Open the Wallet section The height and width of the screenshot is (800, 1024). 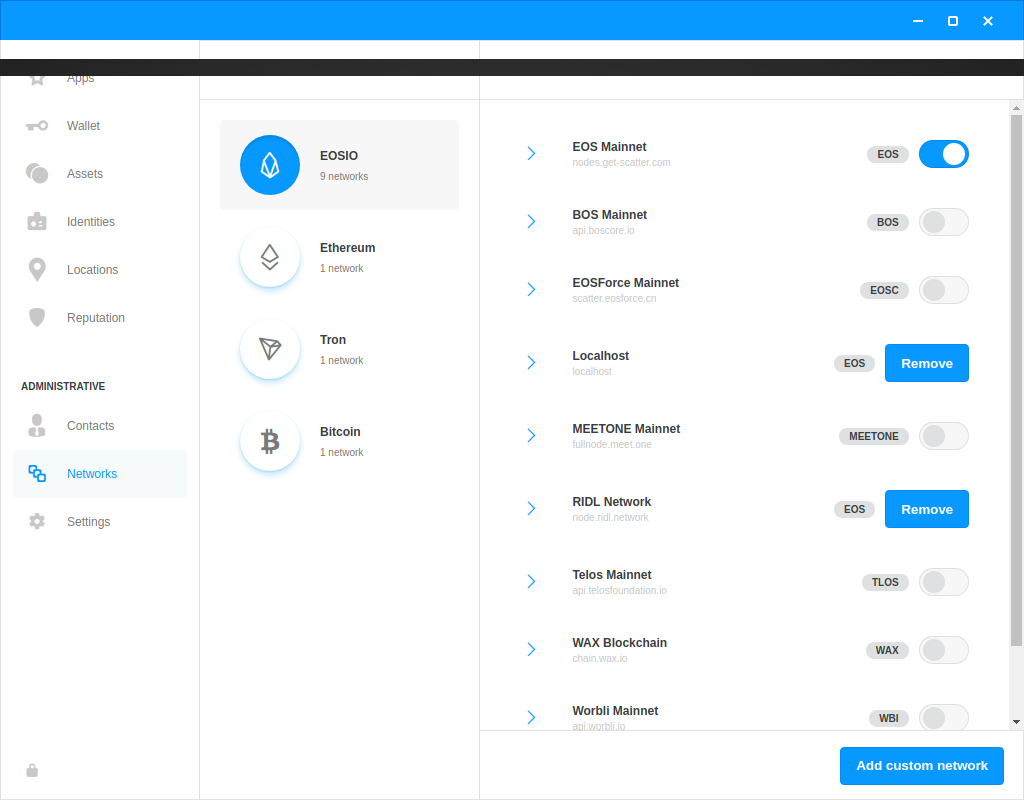coord(100,125)
